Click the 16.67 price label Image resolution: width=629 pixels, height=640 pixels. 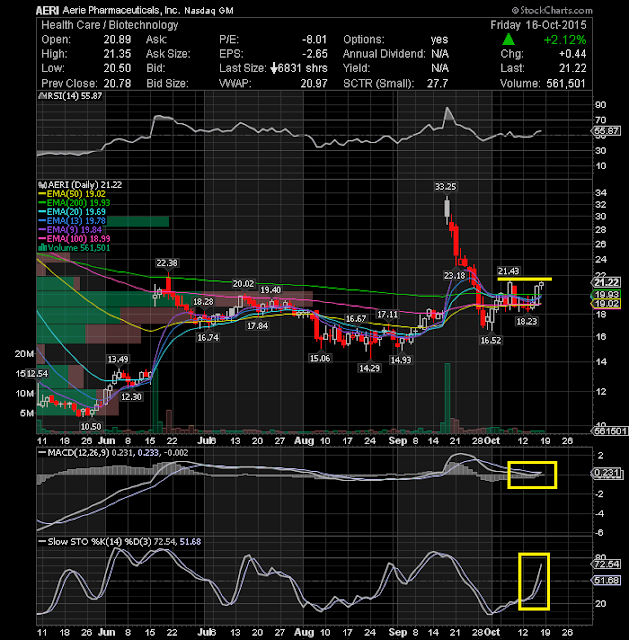(356, 319)
